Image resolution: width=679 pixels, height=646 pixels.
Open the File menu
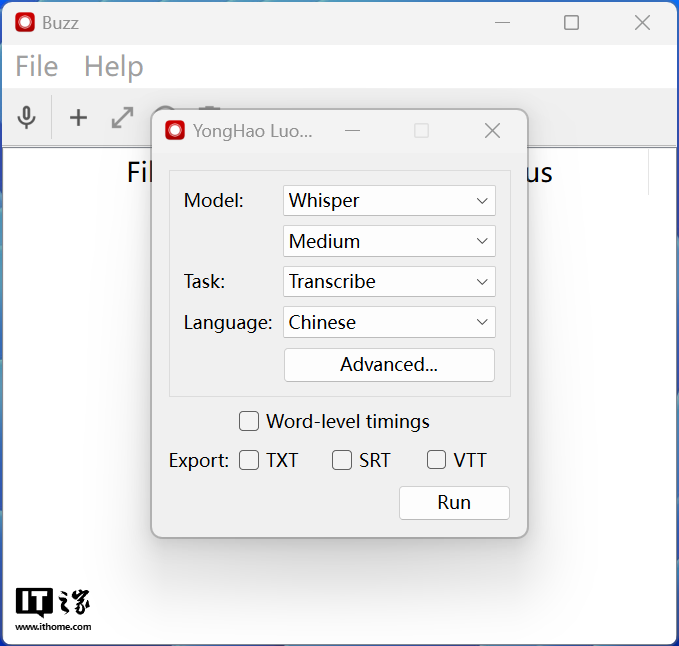[37, 67]
